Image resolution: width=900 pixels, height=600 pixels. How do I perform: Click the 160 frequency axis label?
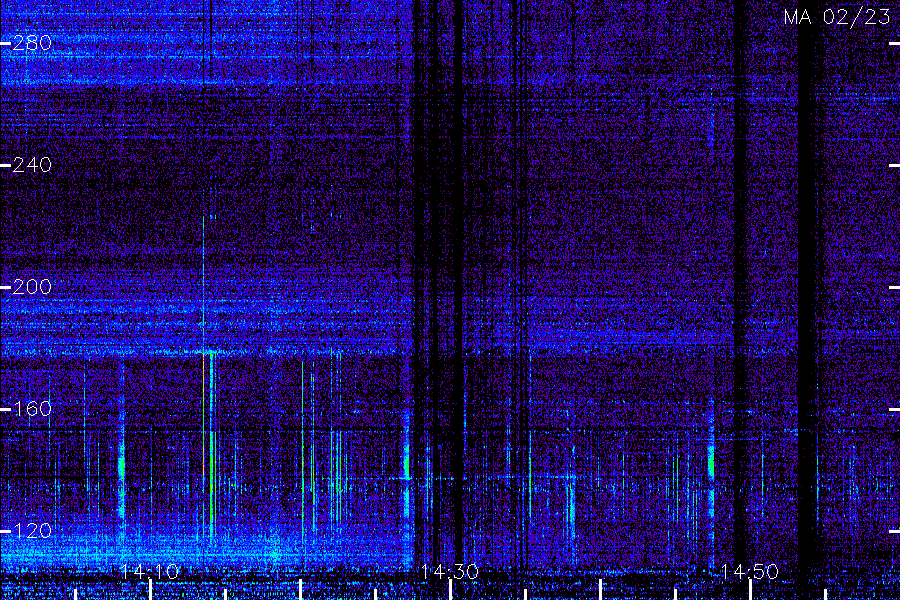tap(32, 409)
